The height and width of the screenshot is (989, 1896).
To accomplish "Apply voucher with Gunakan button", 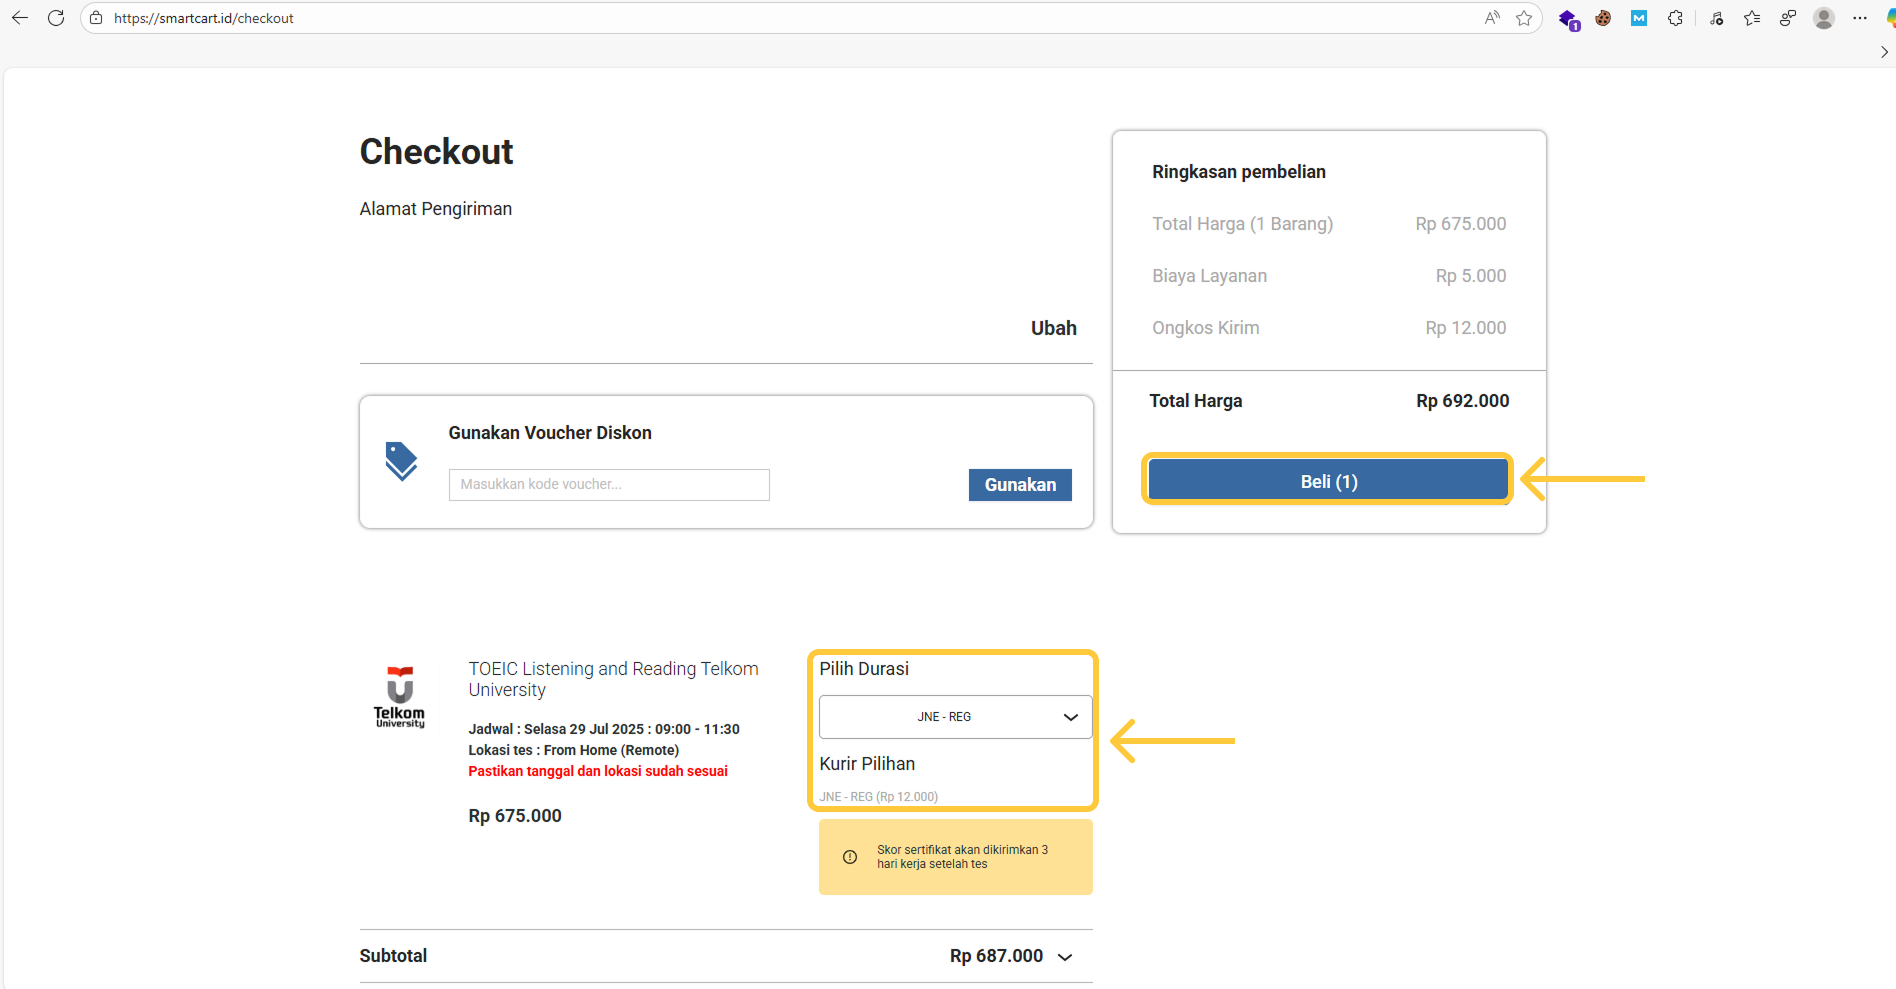I will [x=1019, y=485].
